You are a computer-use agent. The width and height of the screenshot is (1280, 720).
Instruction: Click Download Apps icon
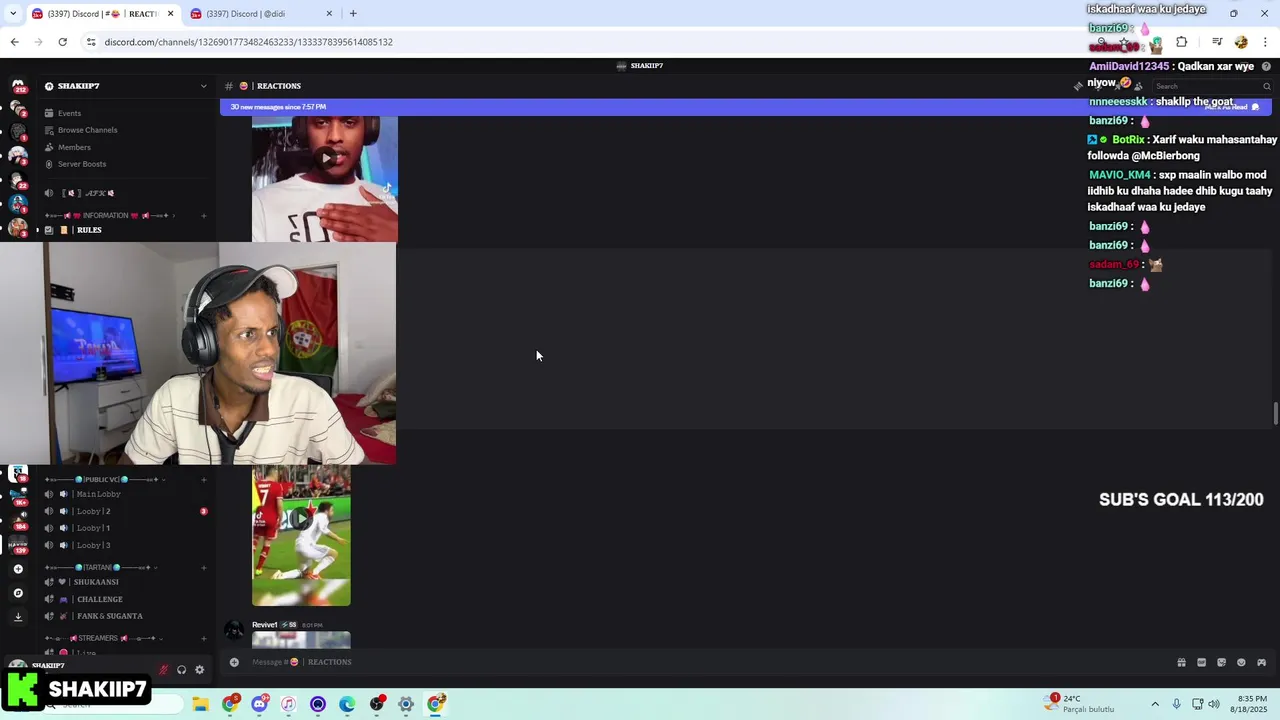(x=17, y=617)
